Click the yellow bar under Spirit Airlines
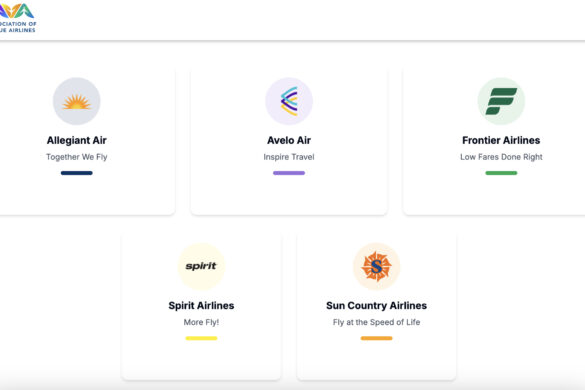Image resolution: width=585 pixels, height=390 pixels. 201,338
